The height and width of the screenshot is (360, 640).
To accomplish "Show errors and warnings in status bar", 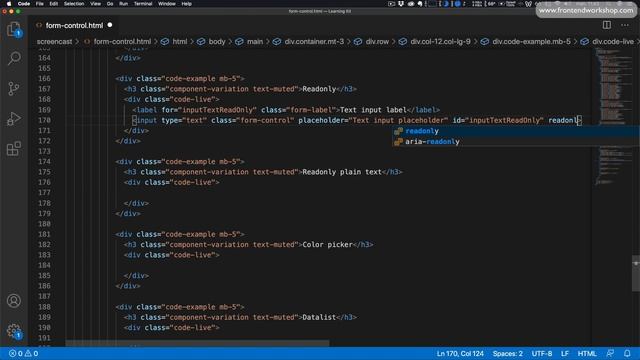I will 24,353.
